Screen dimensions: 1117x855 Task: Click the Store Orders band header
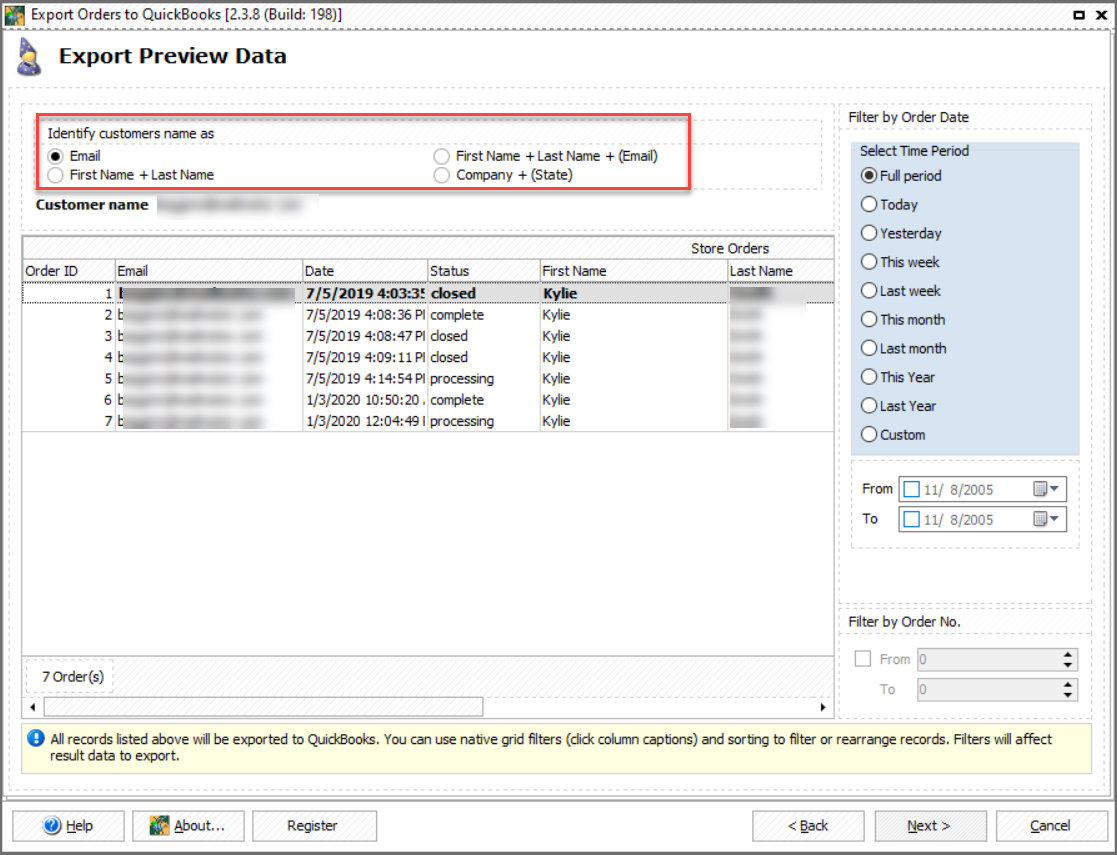tap(729, 248)
